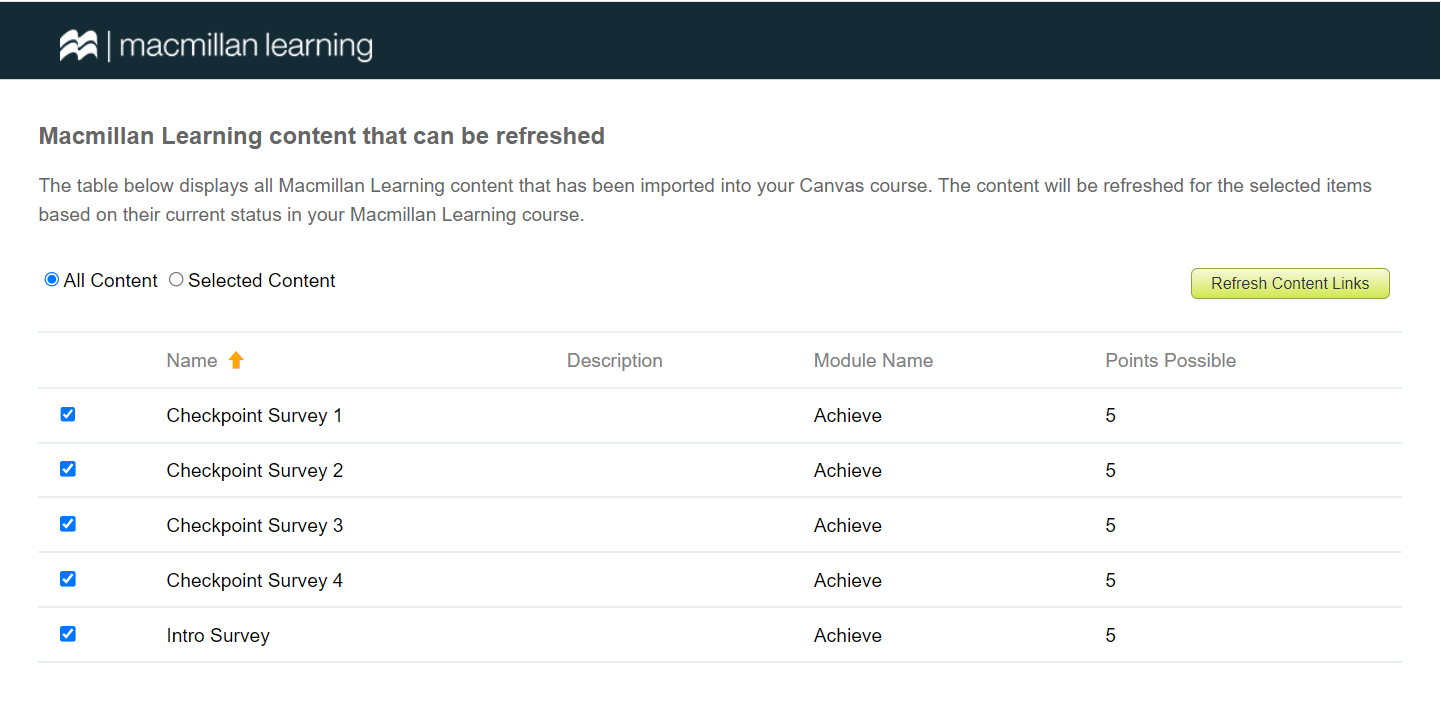
Task: Open the Intro Survey item
Action: coord(218,634)
